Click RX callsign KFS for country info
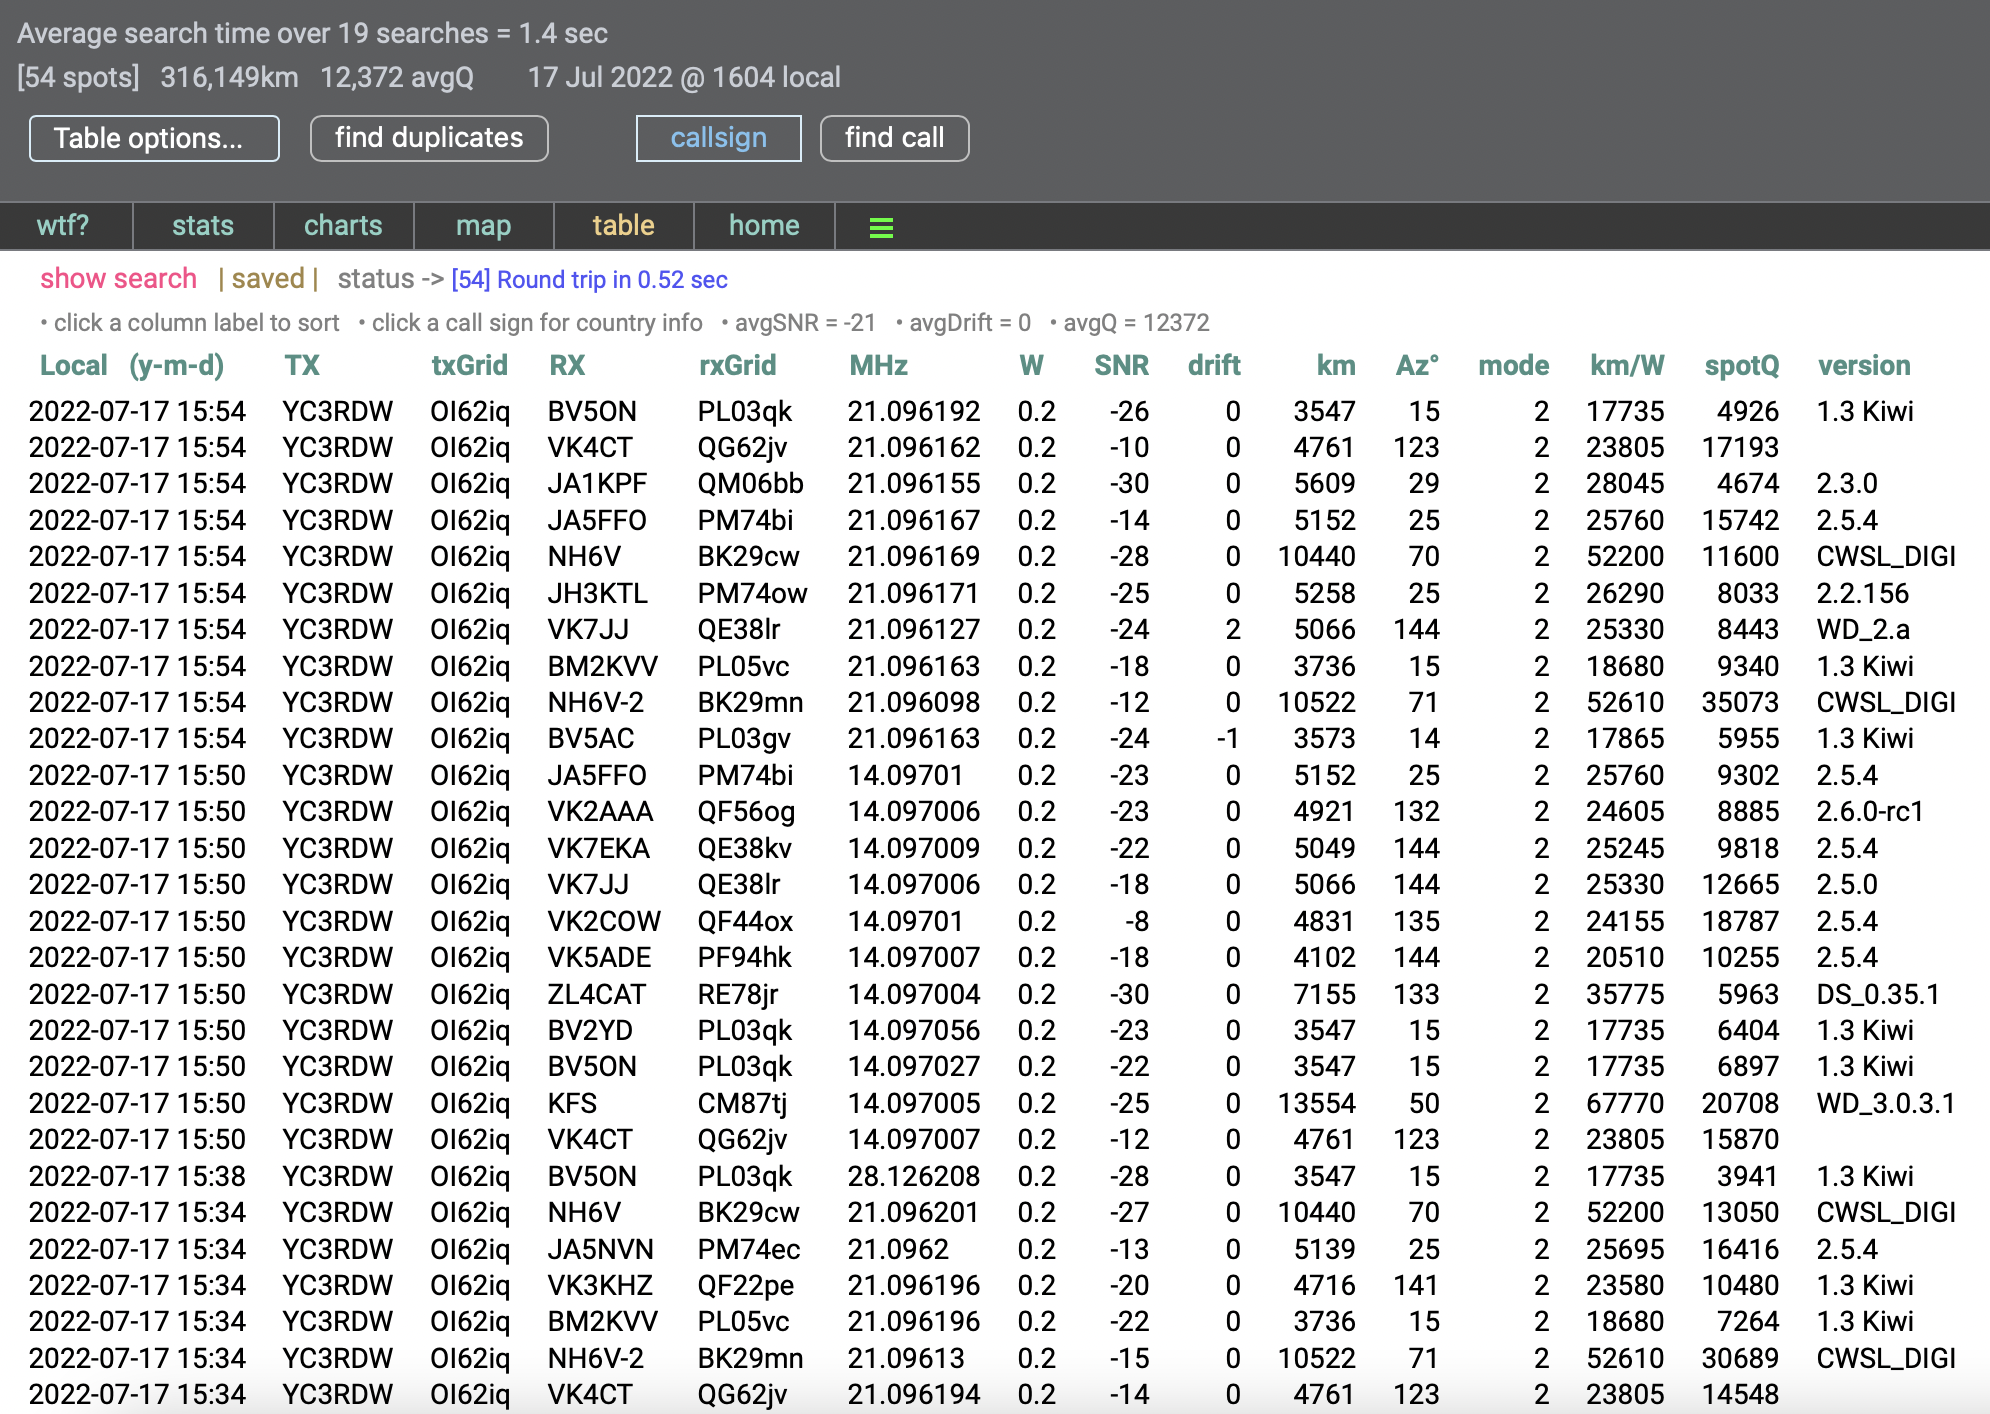Viewport: 1990px width, 1414px height. click(572, 1104)
